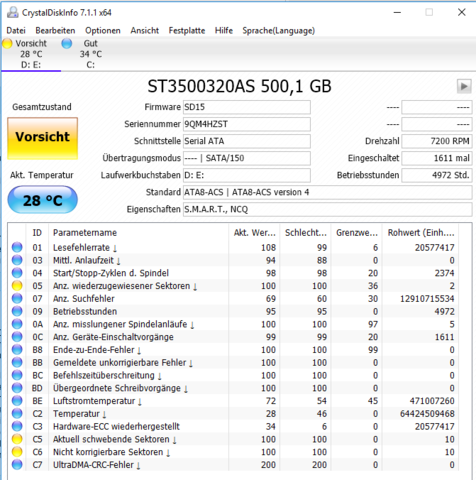Open the Hilfe menu
This screenshot has height=480, width=476.
coord(224,30)
